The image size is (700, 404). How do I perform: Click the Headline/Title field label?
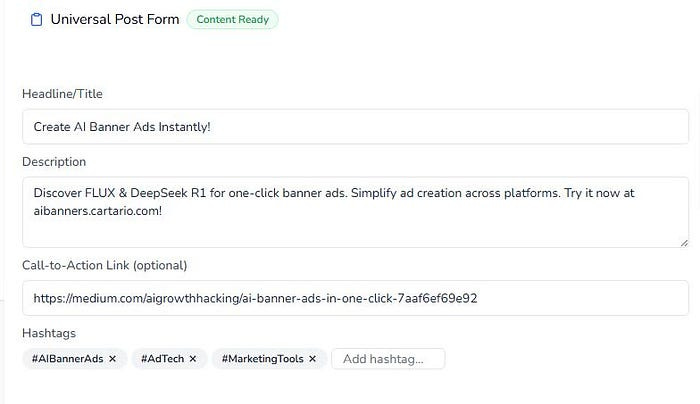(x=62, y=94)
